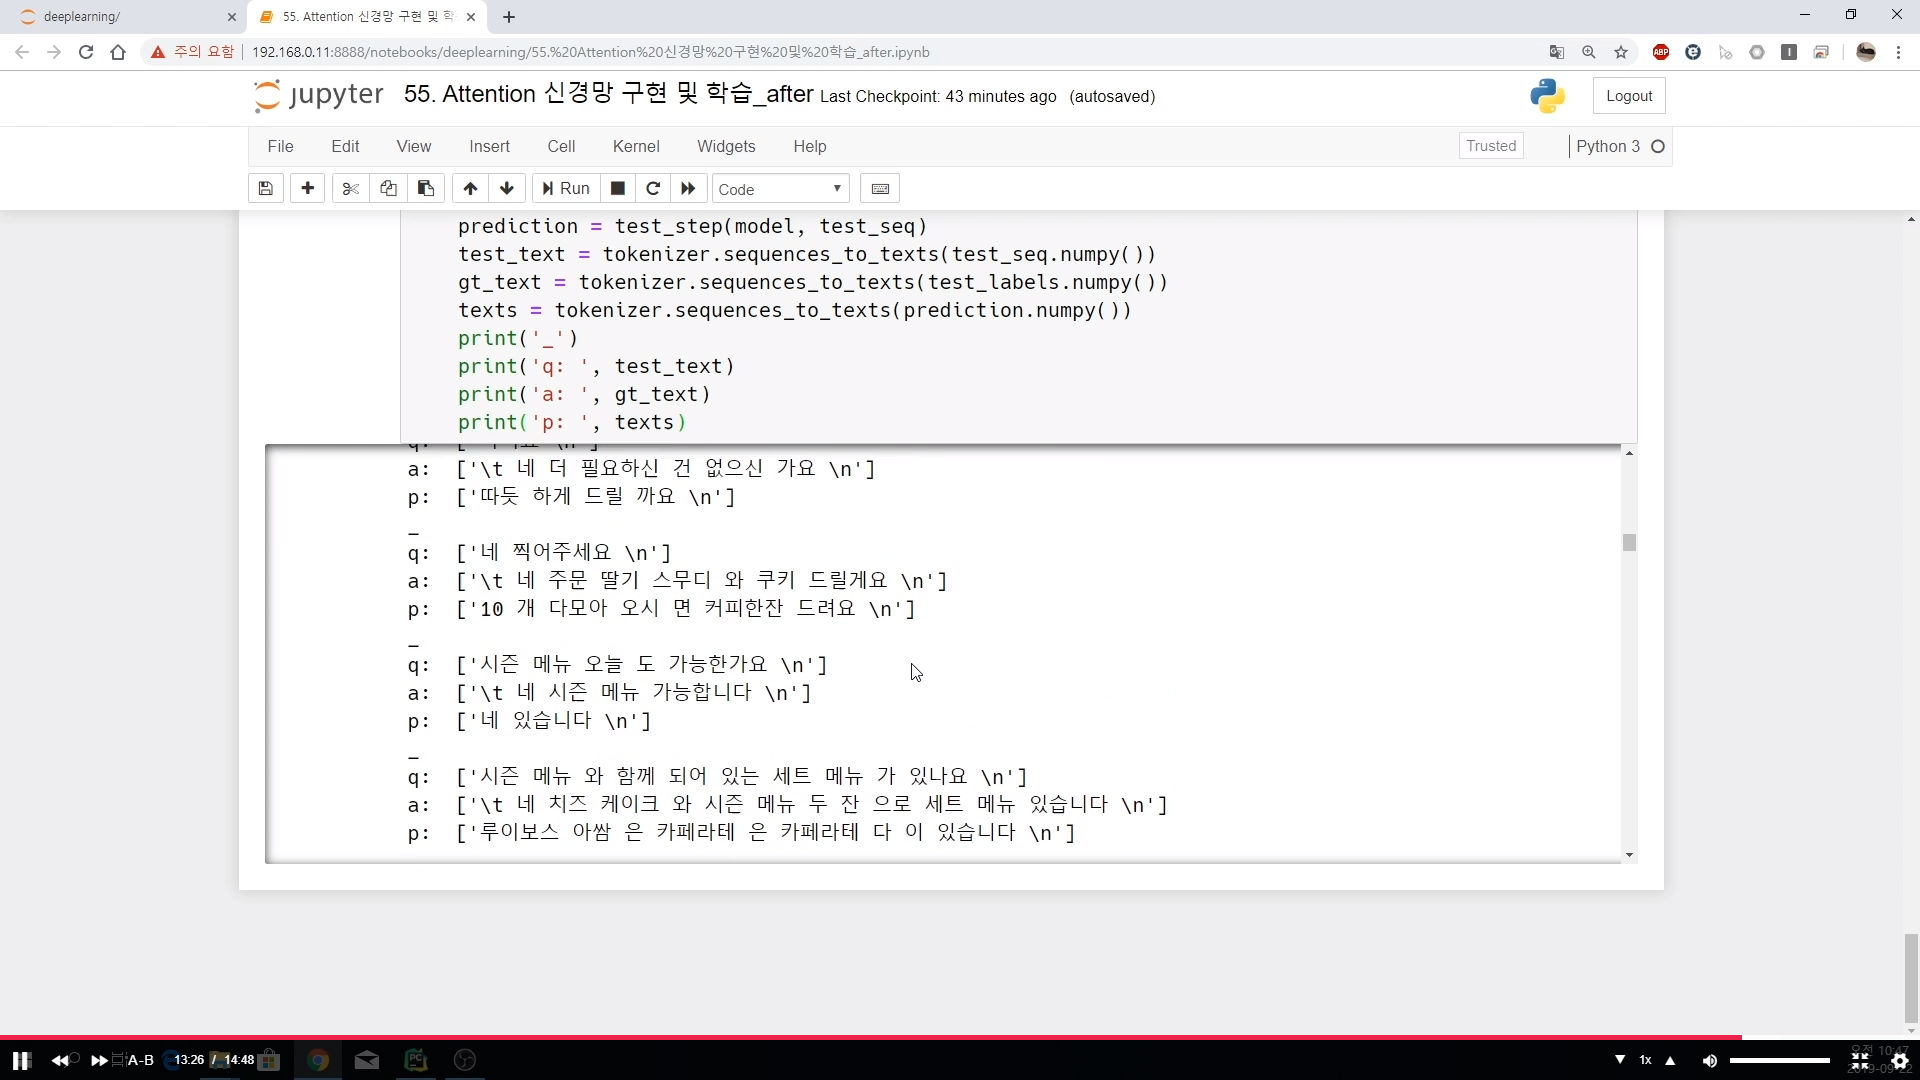The width and height of the screenshot is (1920, 1080).
Task: Adjust the video volume slider
Action: tap(1780, 1060)
